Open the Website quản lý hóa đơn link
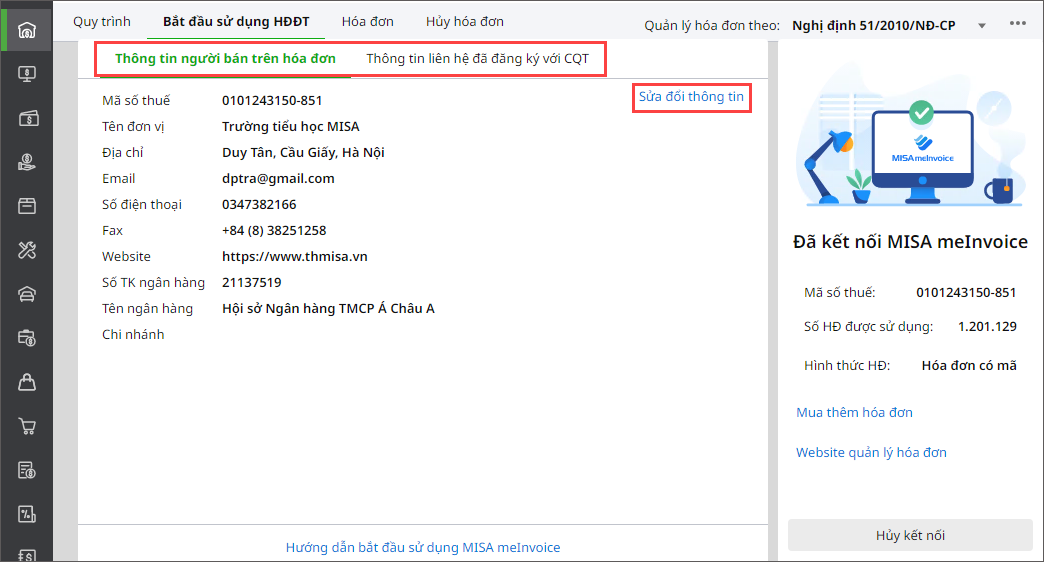The width and height of the screenshot is (1044, 562). (871, 452)
